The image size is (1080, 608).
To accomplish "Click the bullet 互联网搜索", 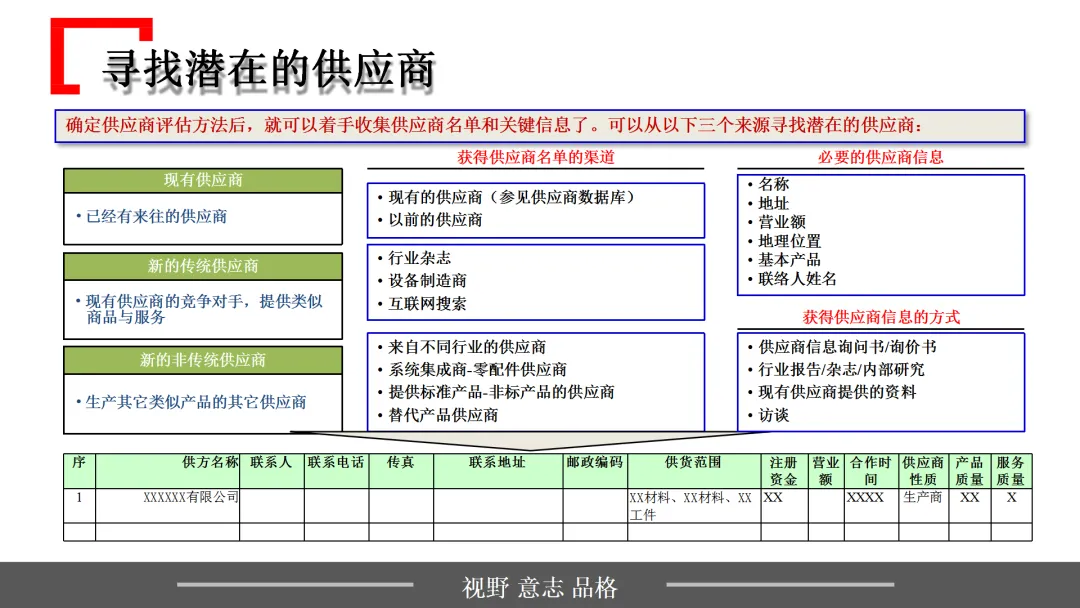I will (427, 304).
